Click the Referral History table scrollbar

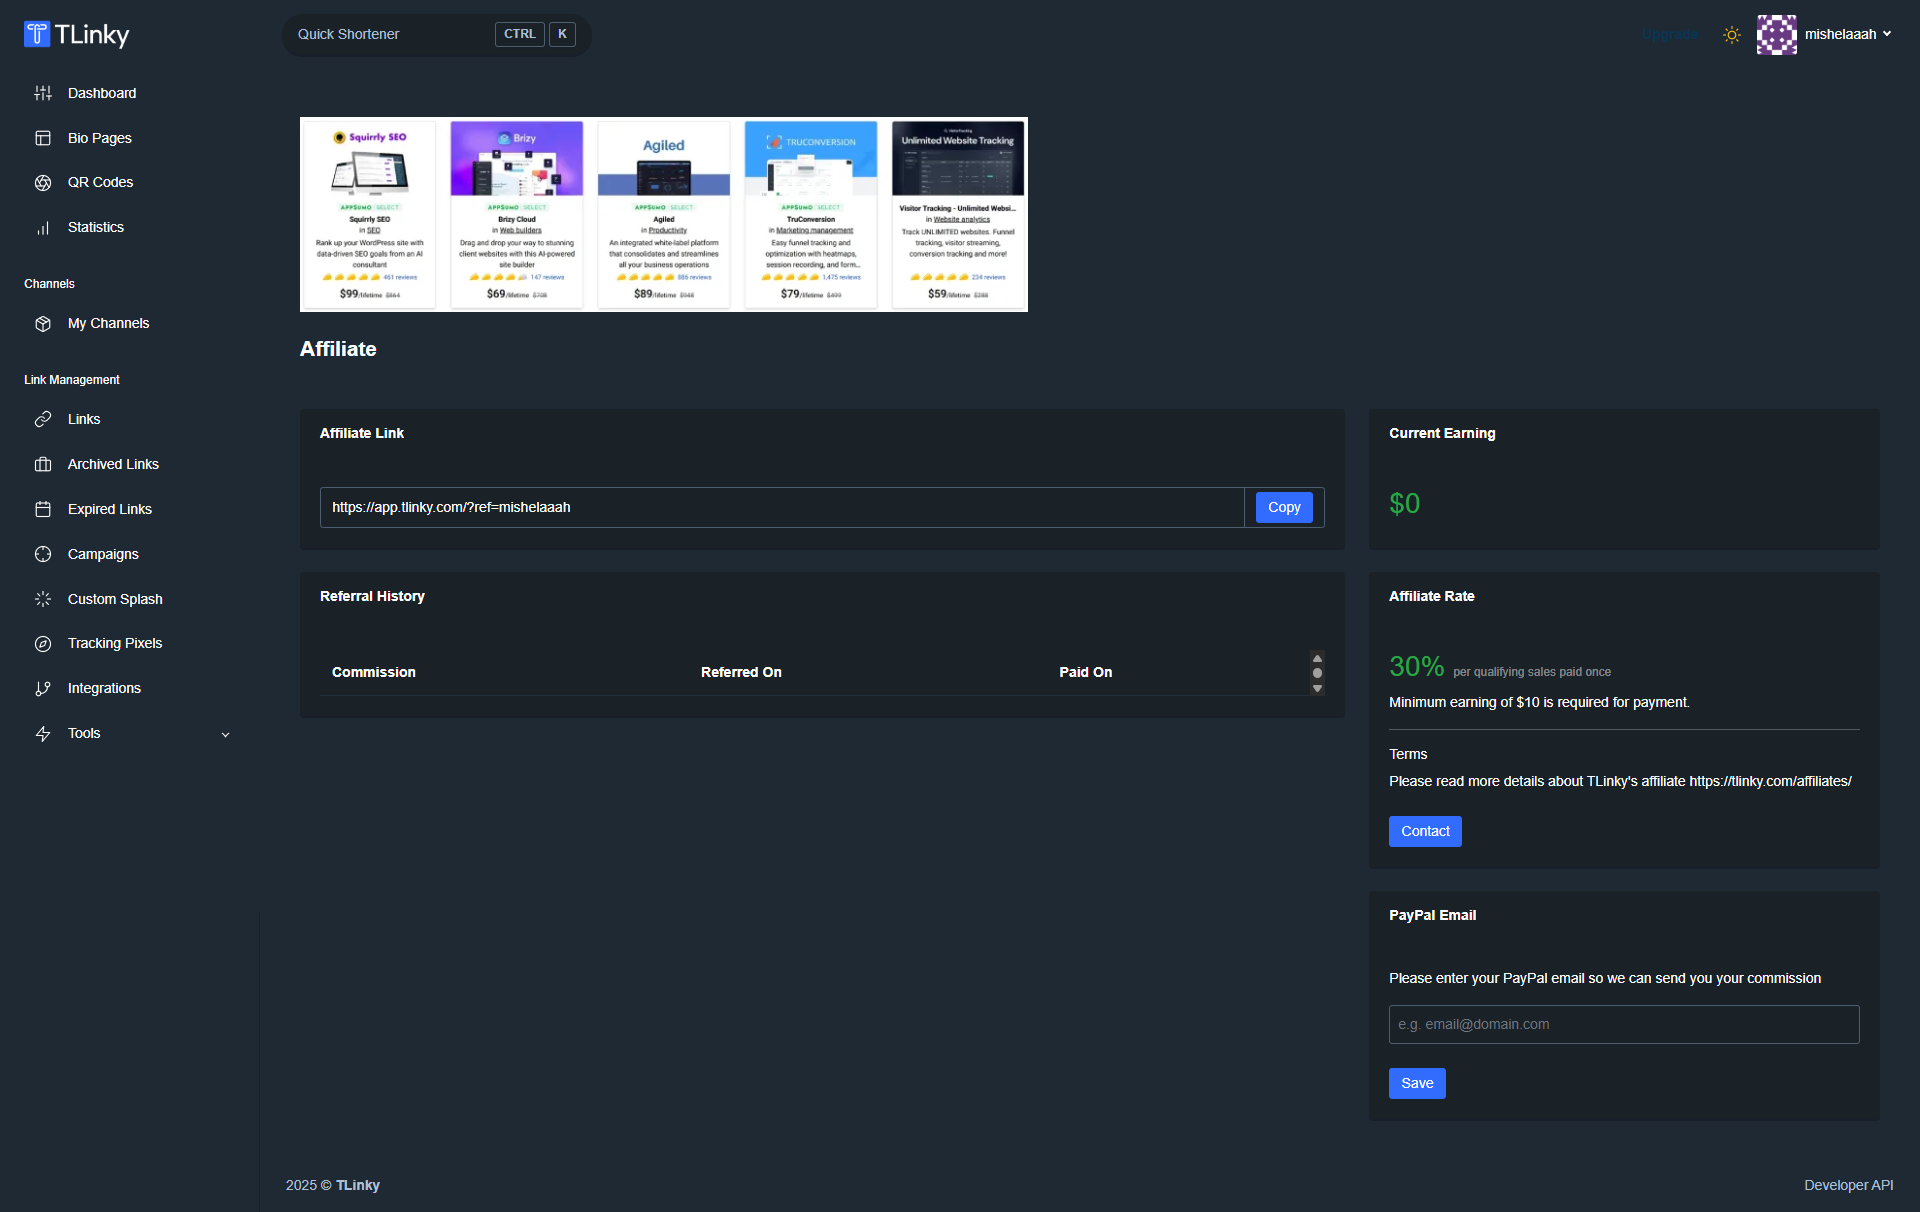click(1317, 673)
